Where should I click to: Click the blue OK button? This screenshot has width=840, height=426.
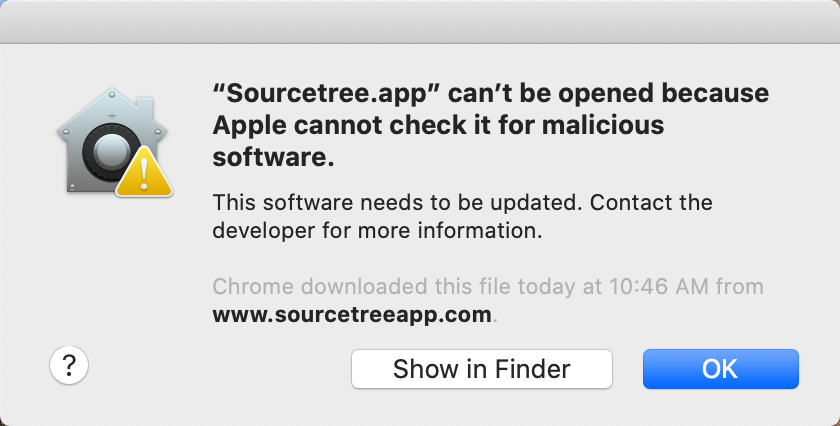[721, 369]
